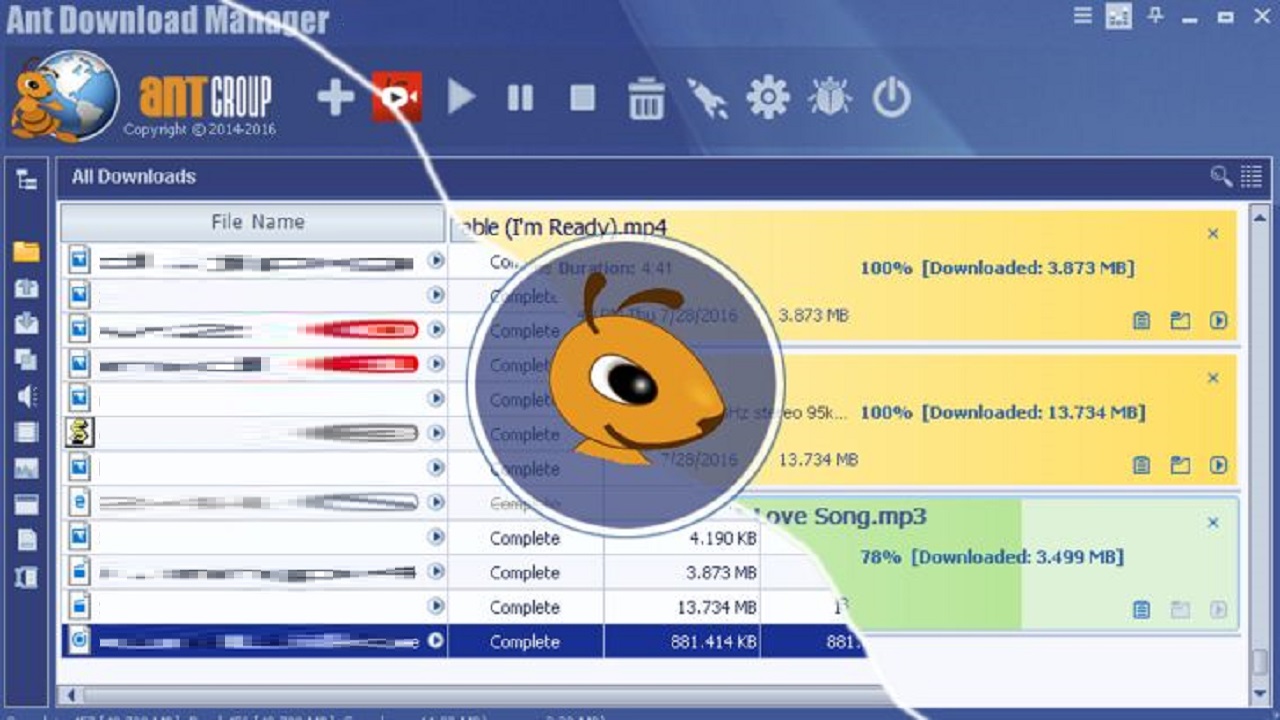Viewport: 1280px width, 720px height.
Task: Search downloads with magnifier icon
Action: coord(1221,177)
